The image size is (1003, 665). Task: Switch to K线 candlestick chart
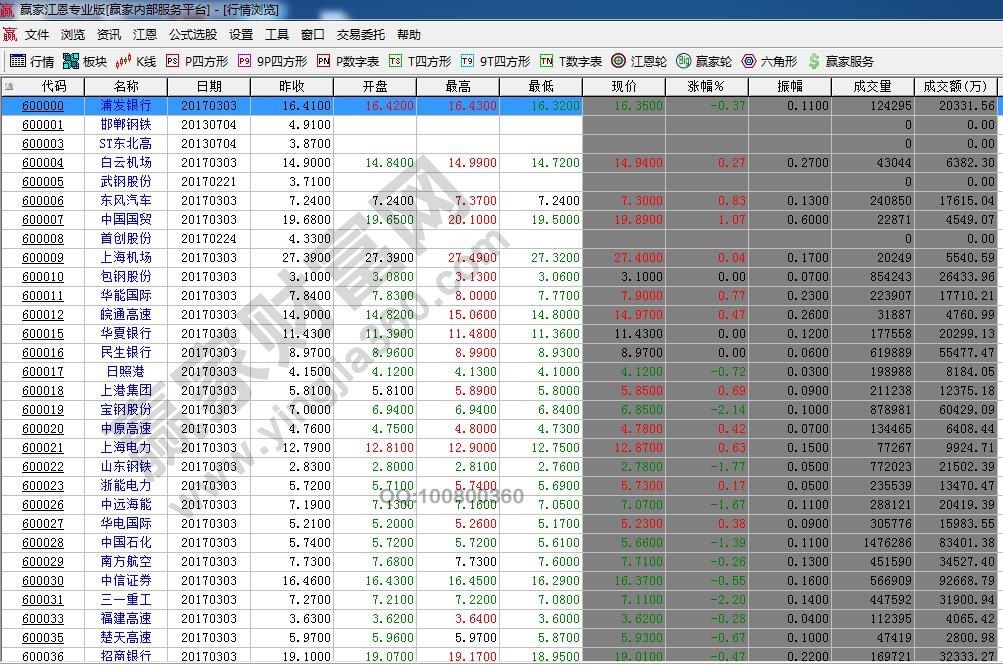click(137, 61)
